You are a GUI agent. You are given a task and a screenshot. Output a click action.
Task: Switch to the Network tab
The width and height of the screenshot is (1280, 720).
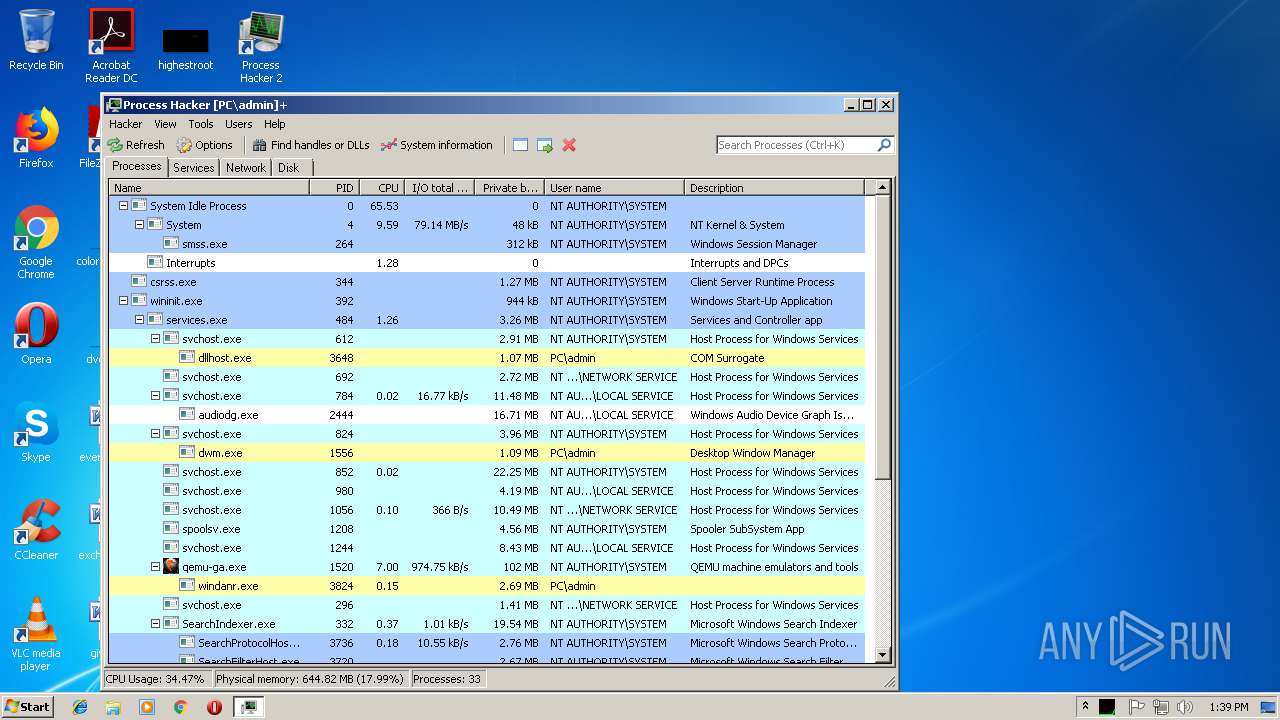tap(246, 168)
